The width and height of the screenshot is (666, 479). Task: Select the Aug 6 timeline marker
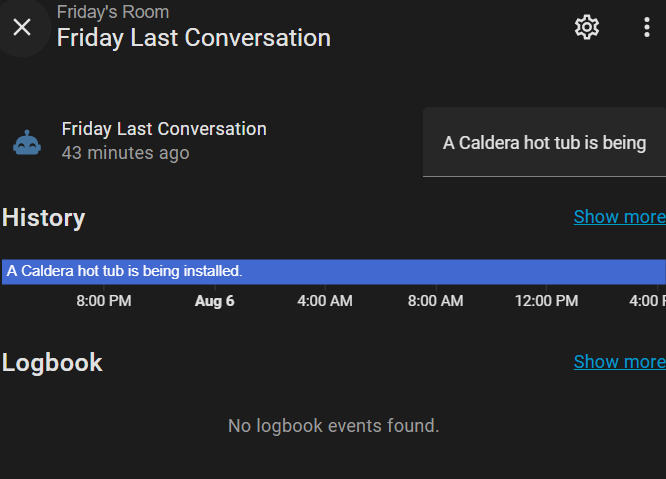coord(214,301)
